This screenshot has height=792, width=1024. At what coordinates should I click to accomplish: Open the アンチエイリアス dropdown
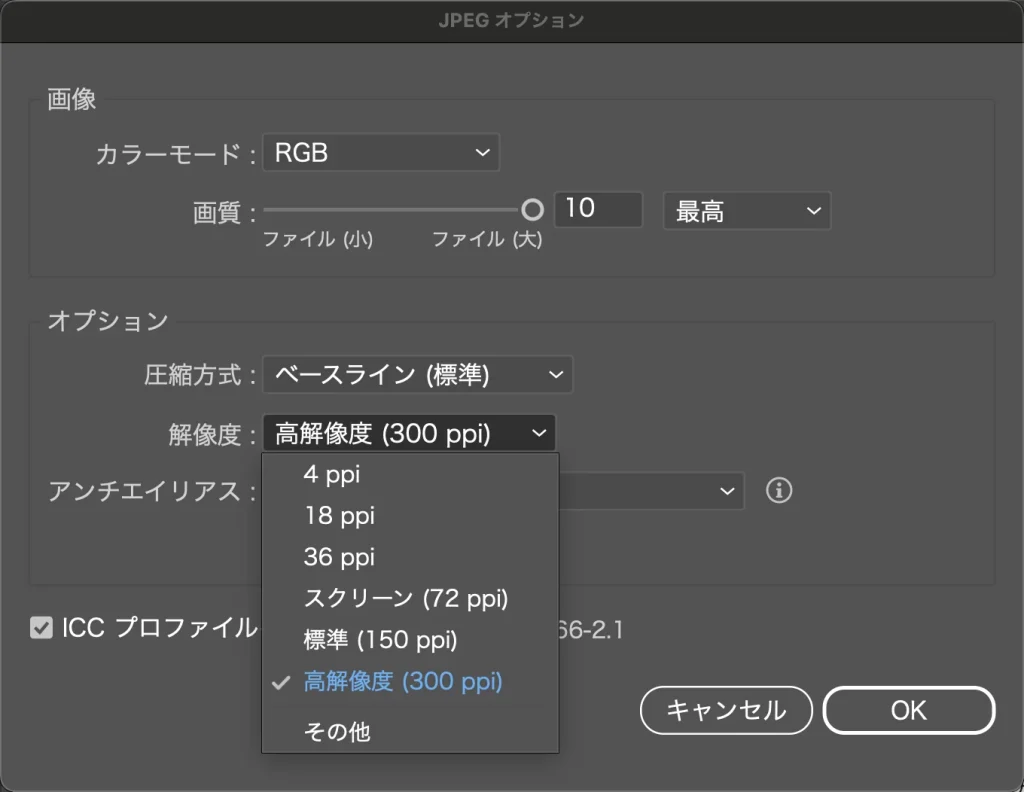point(652,490)
